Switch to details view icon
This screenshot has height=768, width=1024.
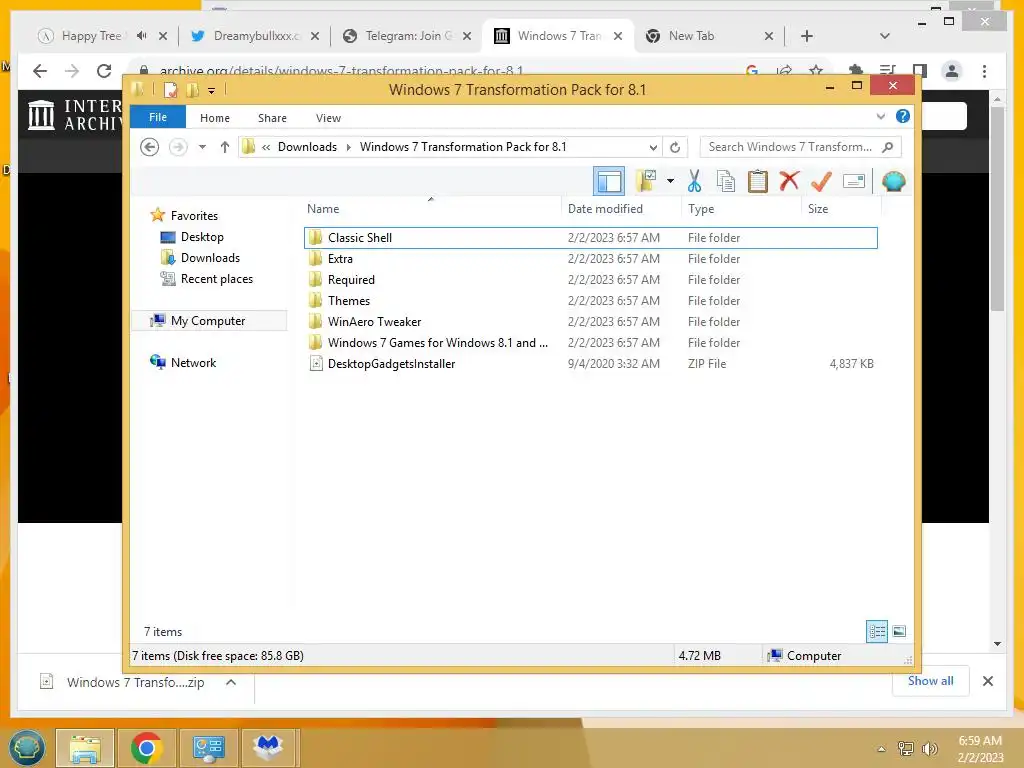point(876,631)
